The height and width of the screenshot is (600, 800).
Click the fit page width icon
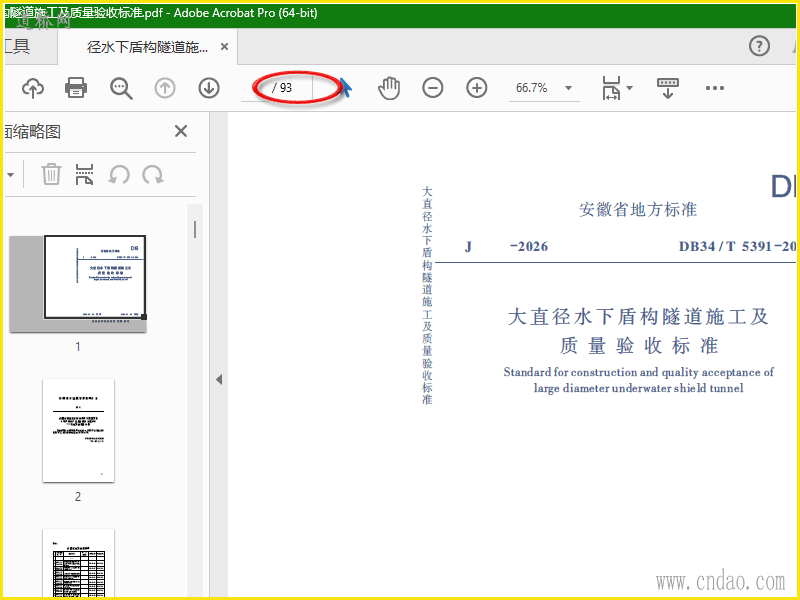pos(611,88)
